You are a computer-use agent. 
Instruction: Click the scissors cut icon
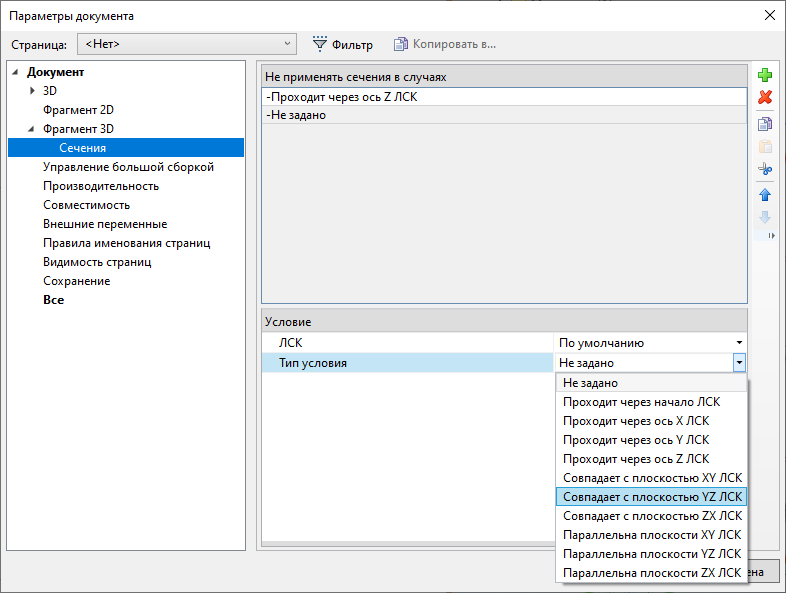(x=765, y=169)
